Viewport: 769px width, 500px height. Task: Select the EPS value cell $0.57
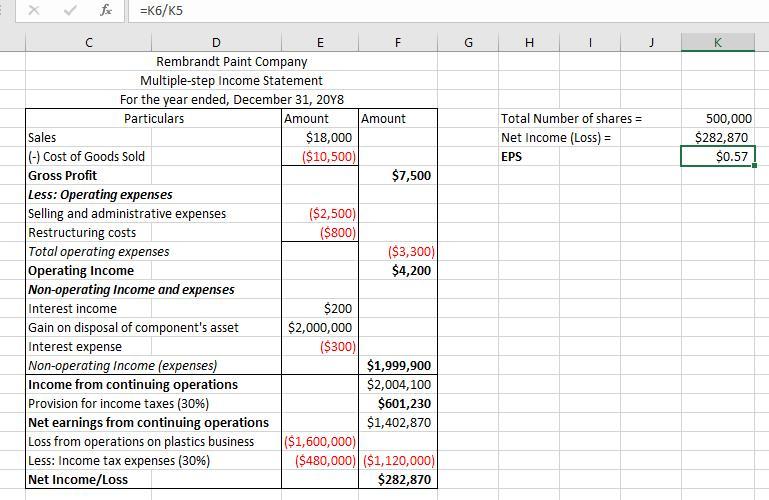717,156
